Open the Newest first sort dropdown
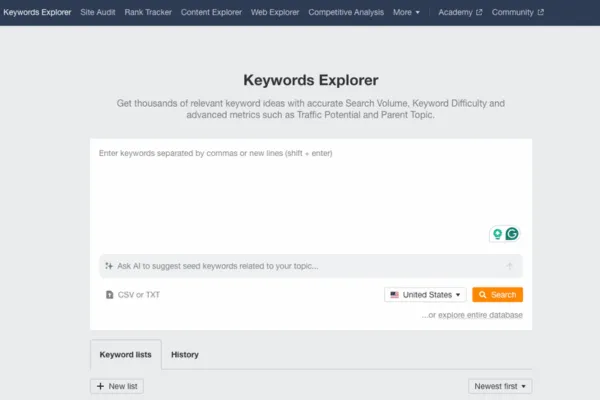The height and width of the screenshot is (400, 600). tap(500, 386)
